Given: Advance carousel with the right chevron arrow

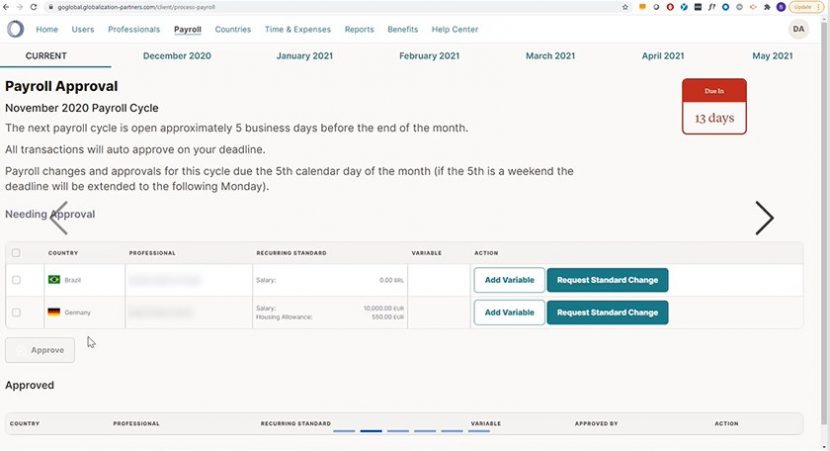Looking at the screenshot, I should pos(764,217).
